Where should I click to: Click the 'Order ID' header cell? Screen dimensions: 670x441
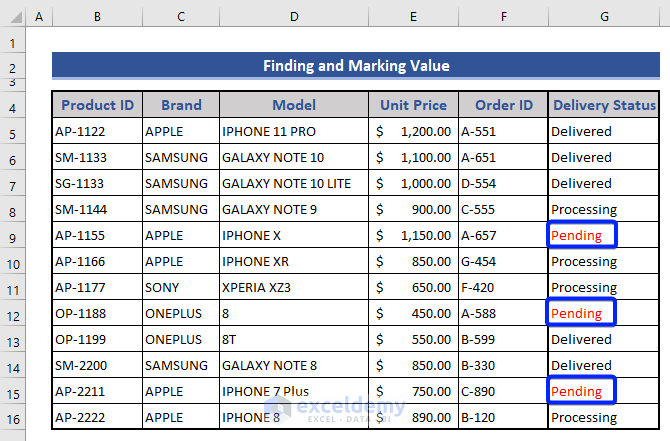click(x=504, y=105)
